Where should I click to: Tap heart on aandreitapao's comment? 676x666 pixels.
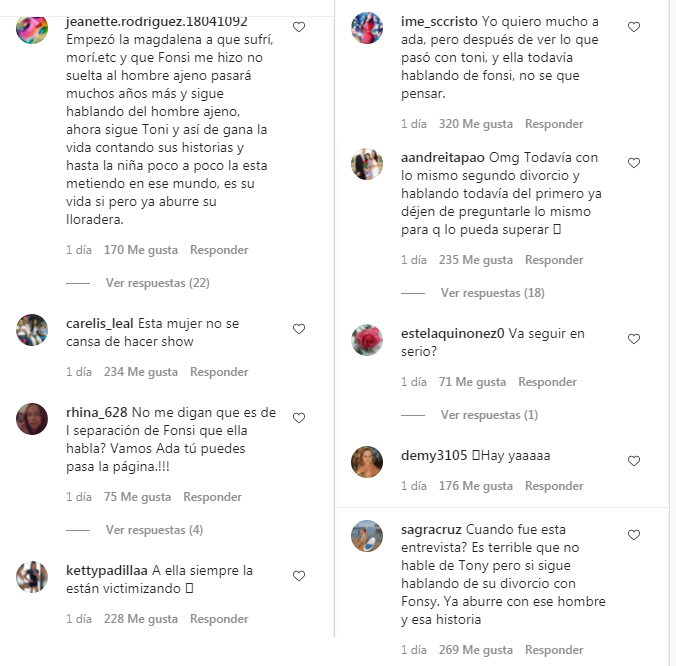click(x=633, y=162)
